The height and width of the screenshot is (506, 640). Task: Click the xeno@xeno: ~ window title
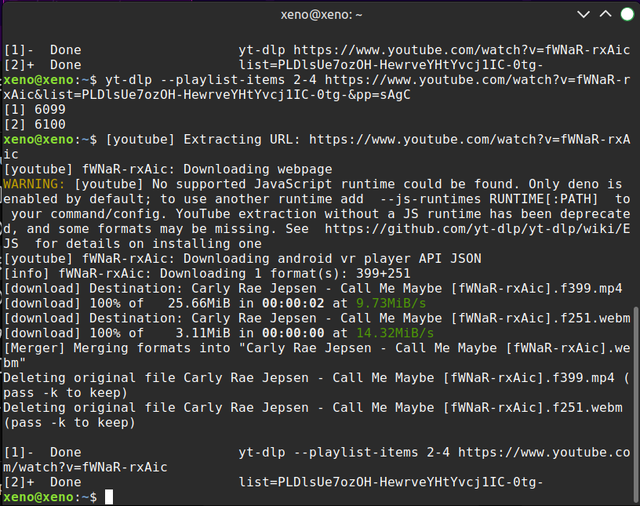(x=321, y=15)
